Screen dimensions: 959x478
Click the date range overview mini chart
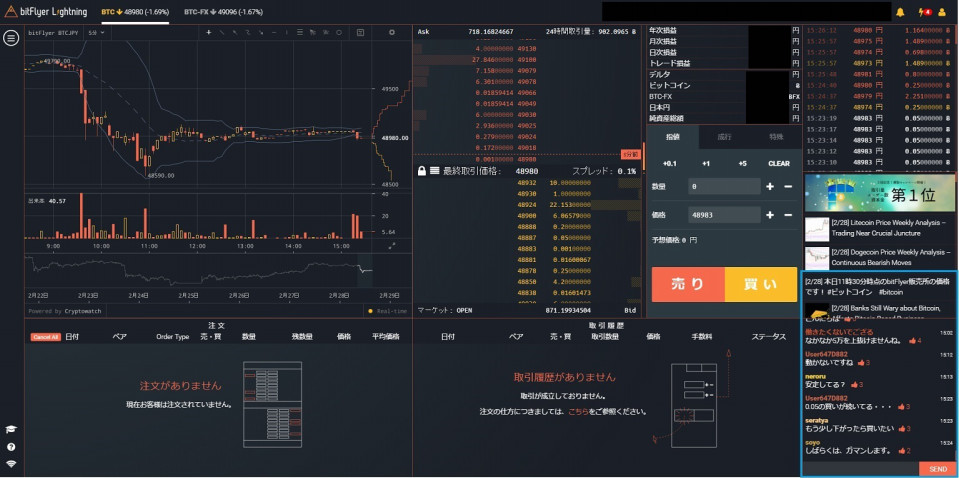(x=199, y=270)
